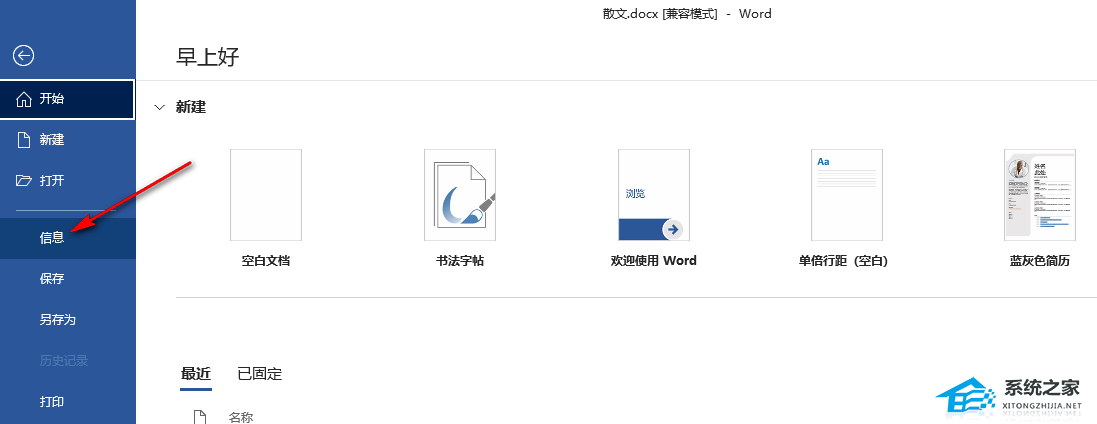Click 保存 in the sidebar
The width and height of the screenshot is (1097, 424).
[x=68, y=278]
